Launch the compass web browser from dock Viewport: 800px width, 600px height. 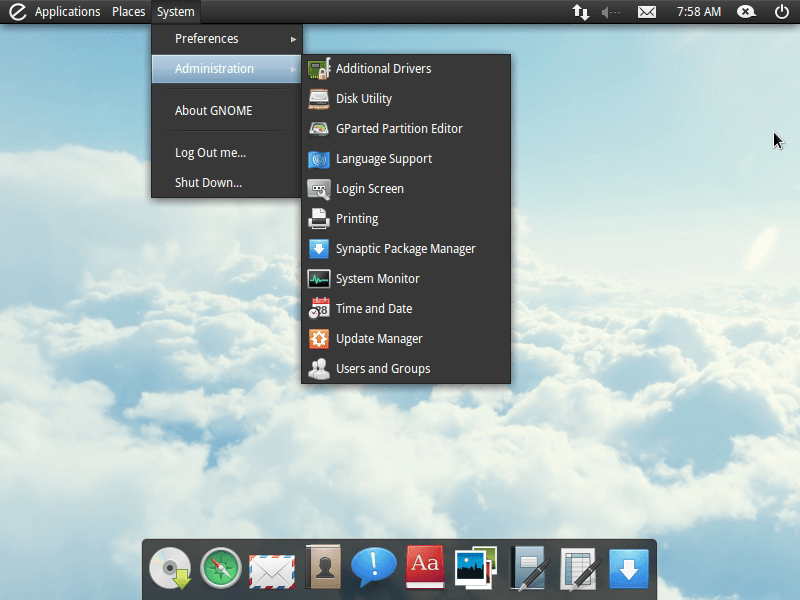pyautogui.click(x=221, y=568)
